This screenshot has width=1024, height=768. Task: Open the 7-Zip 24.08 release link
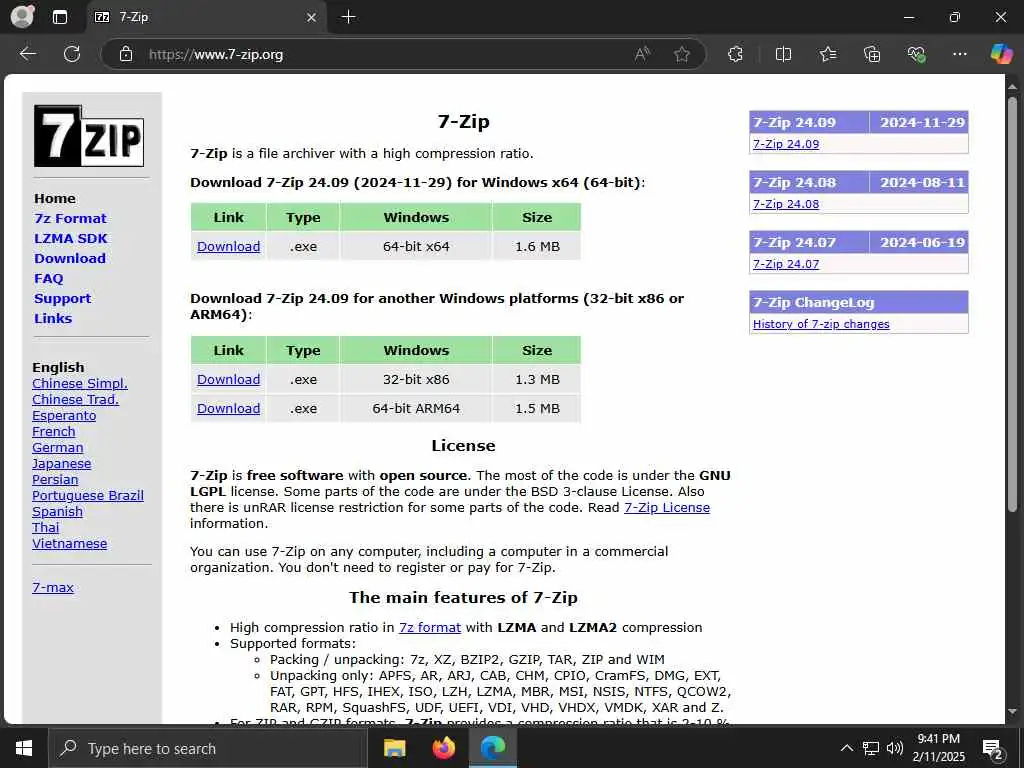tap(786, 204)
